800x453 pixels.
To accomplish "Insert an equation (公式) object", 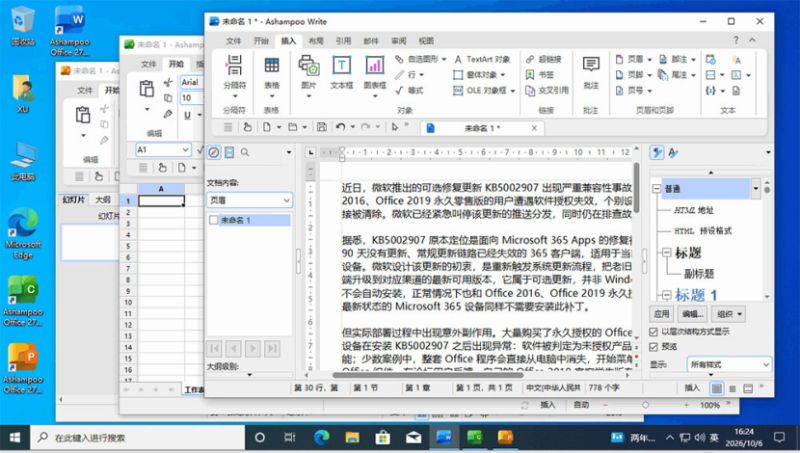I will point(409,90).
